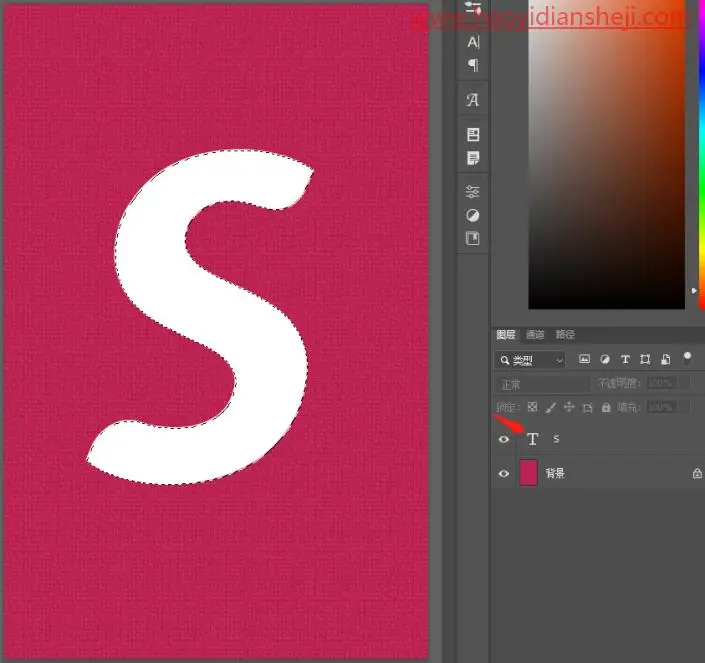Click the lock all padlock icon
Screen dimensions: 705x663
[x=606, y=407]
